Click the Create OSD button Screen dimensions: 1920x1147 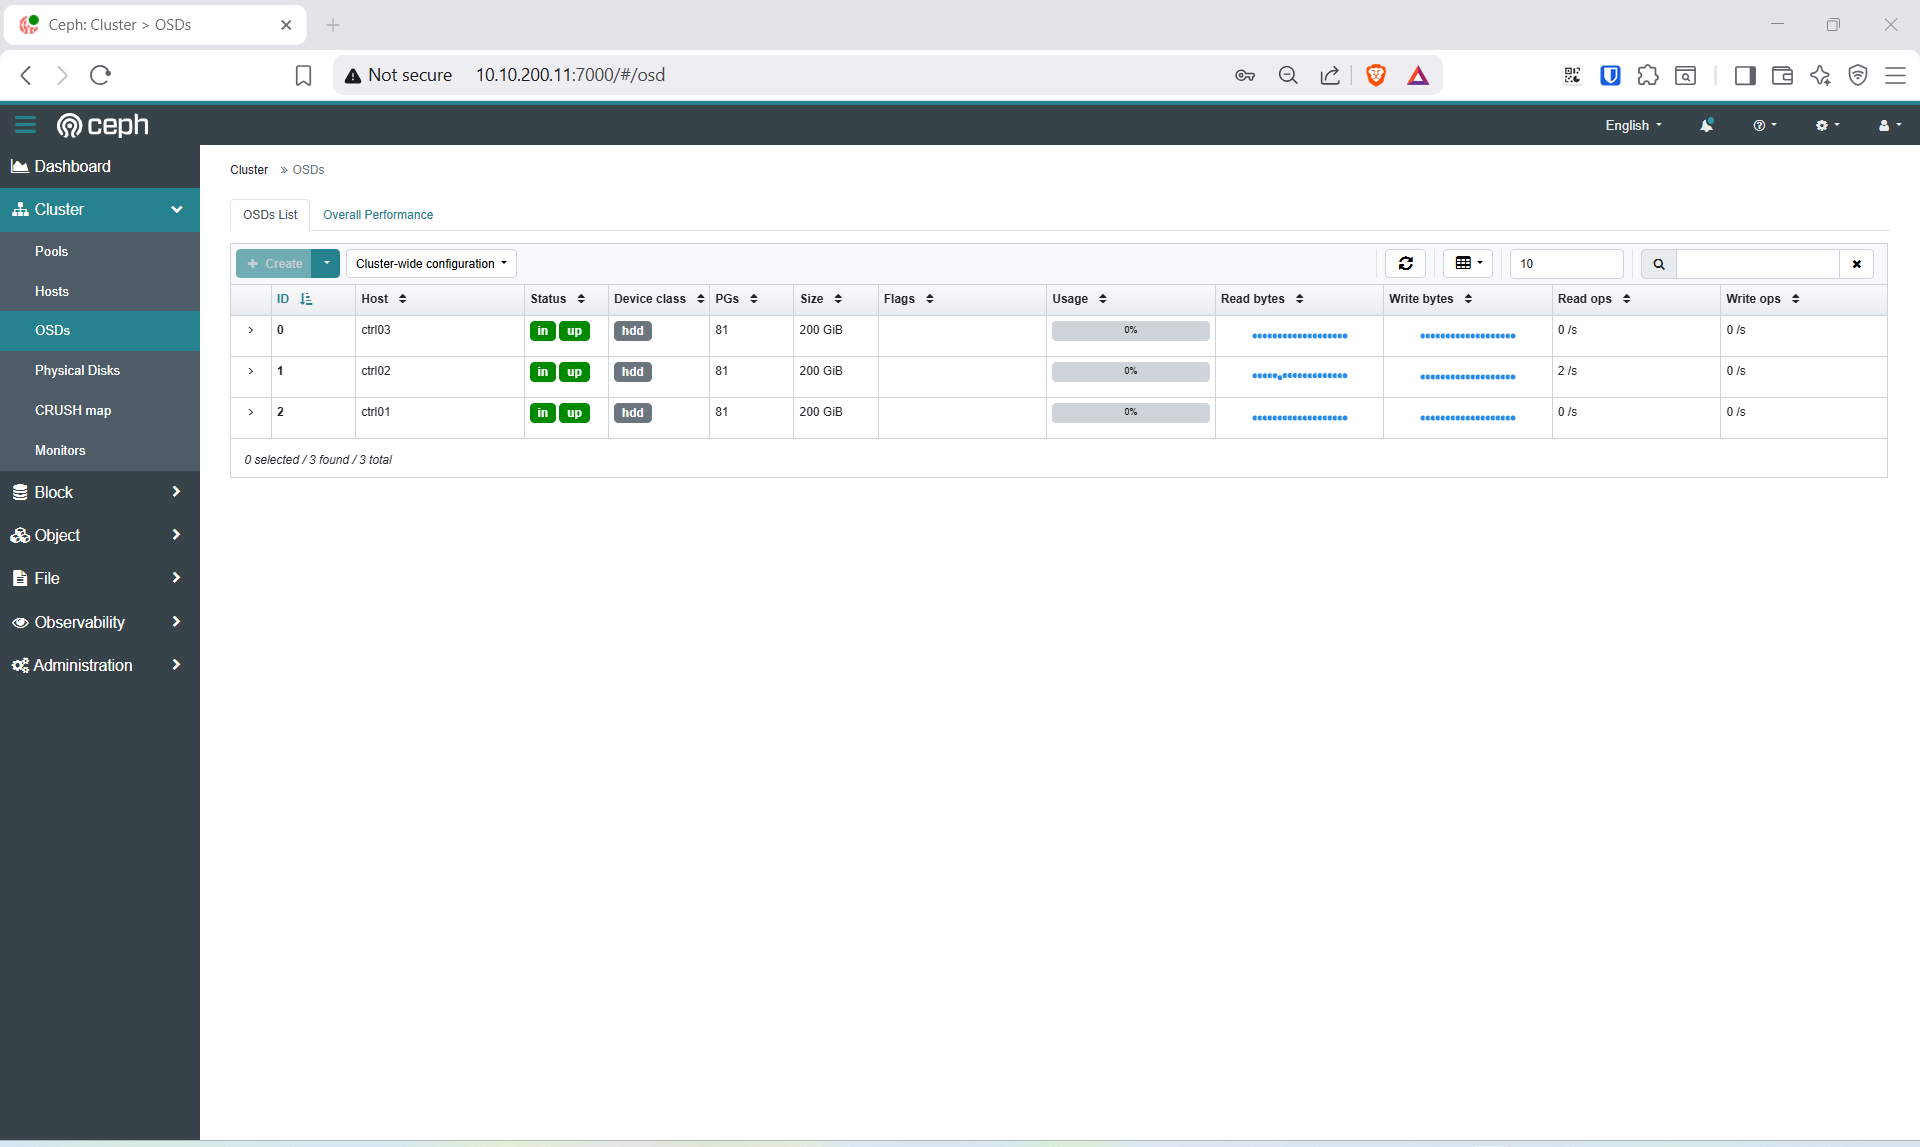(274, 264)
